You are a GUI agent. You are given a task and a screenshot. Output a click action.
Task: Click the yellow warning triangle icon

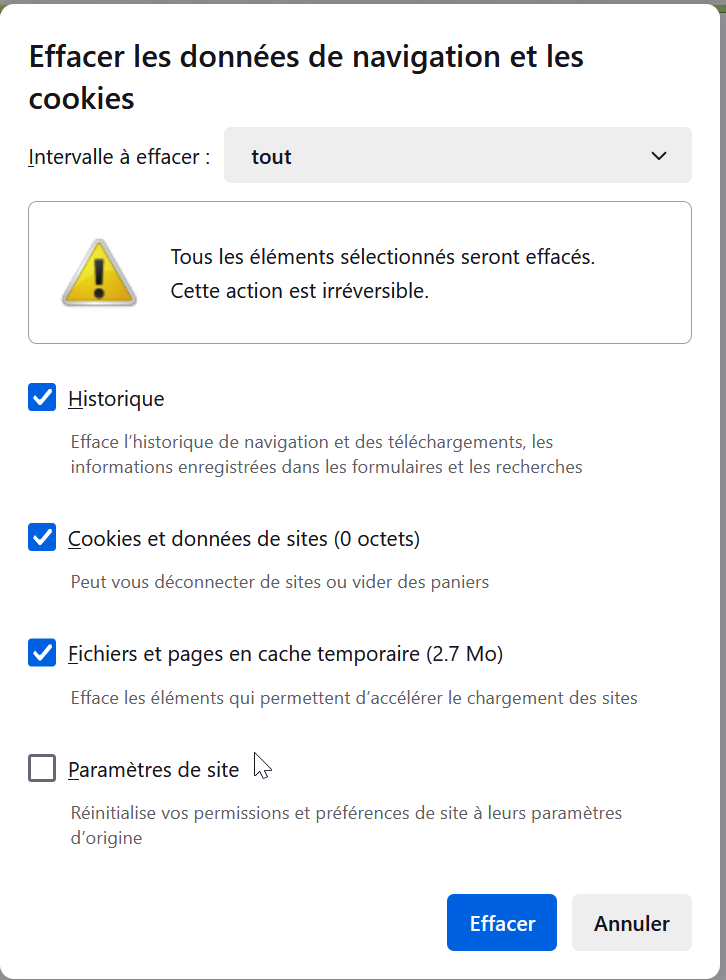[99, 272]
